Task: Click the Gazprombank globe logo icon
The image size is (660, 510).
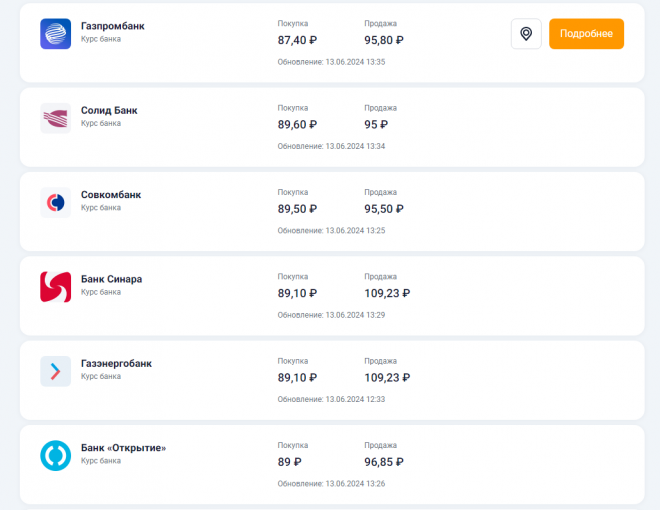Action: [x=56, y=34]
